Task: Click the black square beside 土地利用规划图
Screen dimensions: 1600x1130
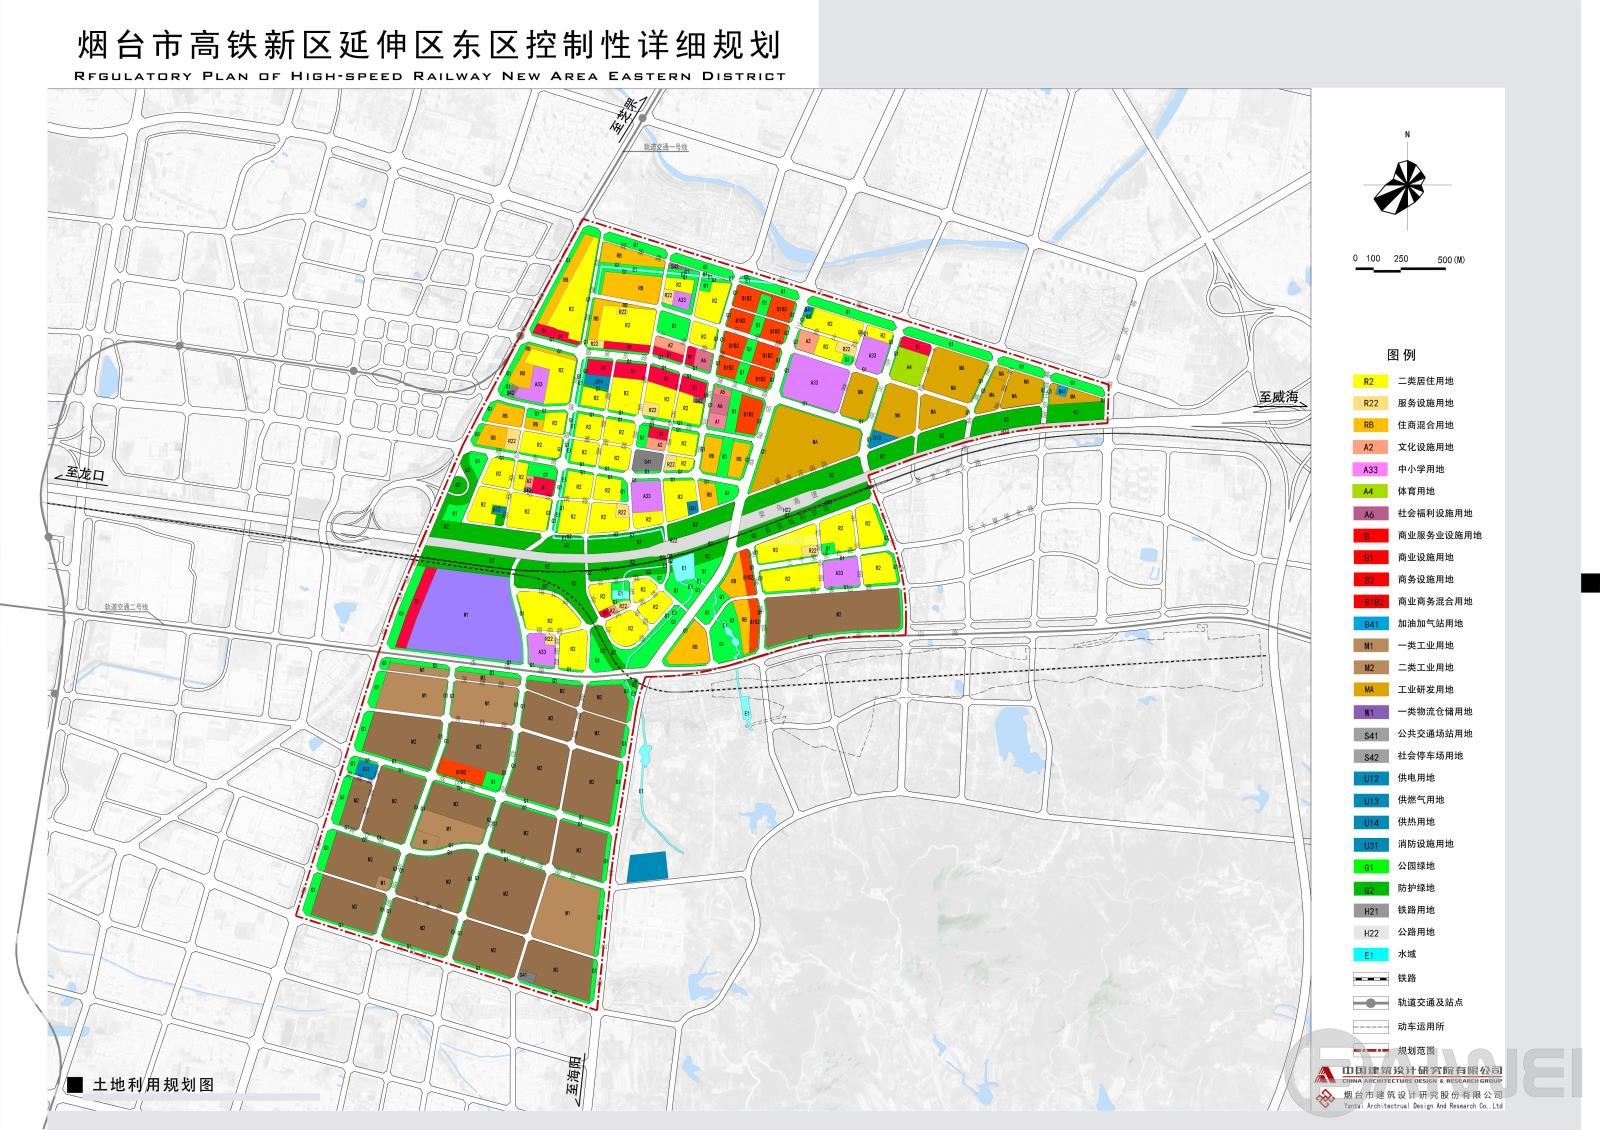Action: click(74, 1085)
